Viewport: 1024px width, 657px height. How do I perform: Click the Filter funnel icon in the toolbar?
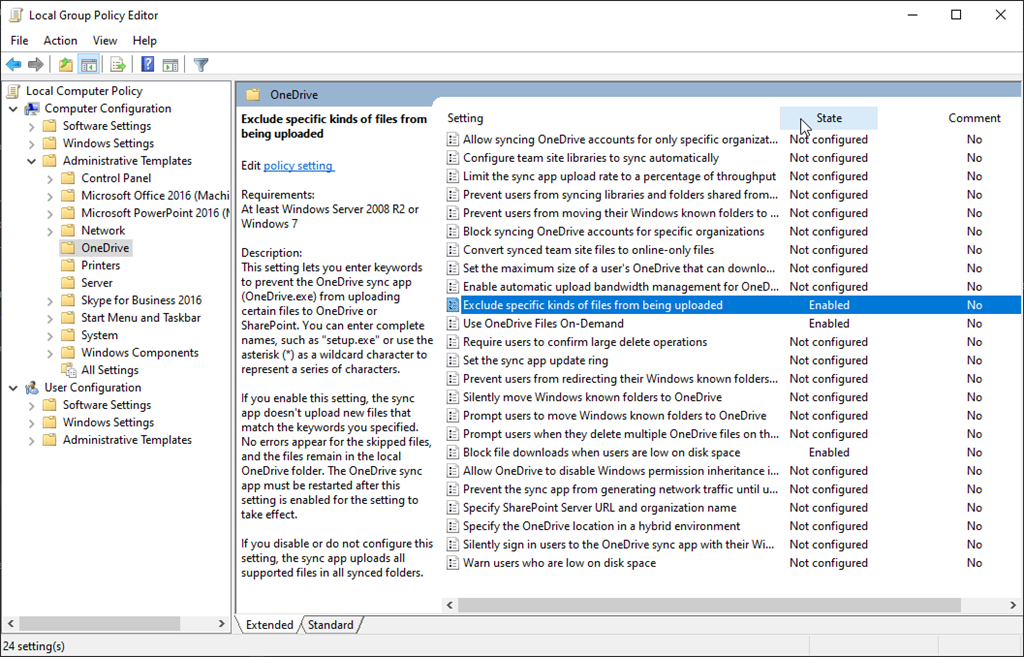[201, 65]
